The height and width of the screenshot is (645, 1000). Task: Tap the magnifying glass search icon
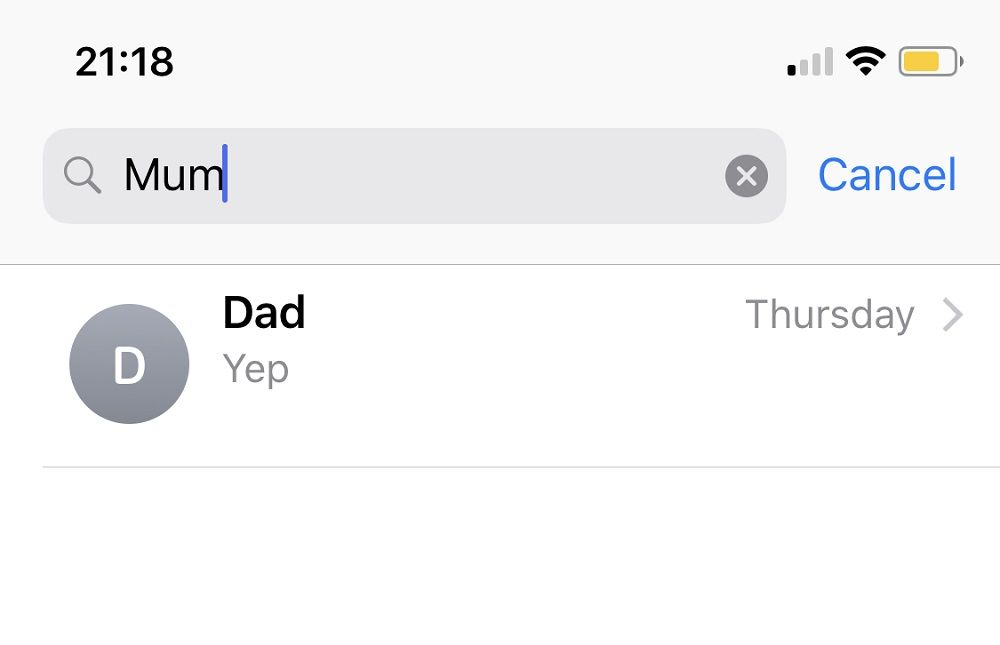(82, 176)
